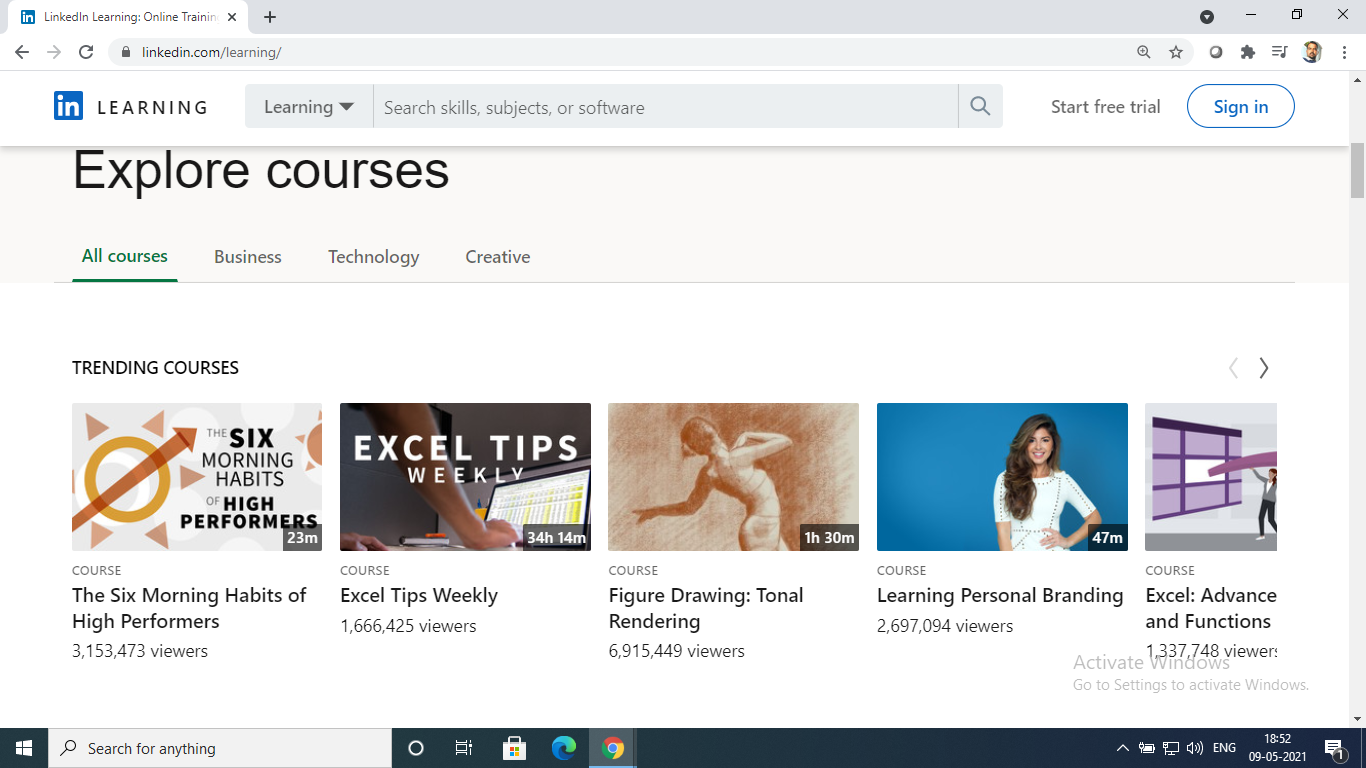
Task: Click the Learning Personal Branding thumbnail
Action: (x=1002, y=477)
